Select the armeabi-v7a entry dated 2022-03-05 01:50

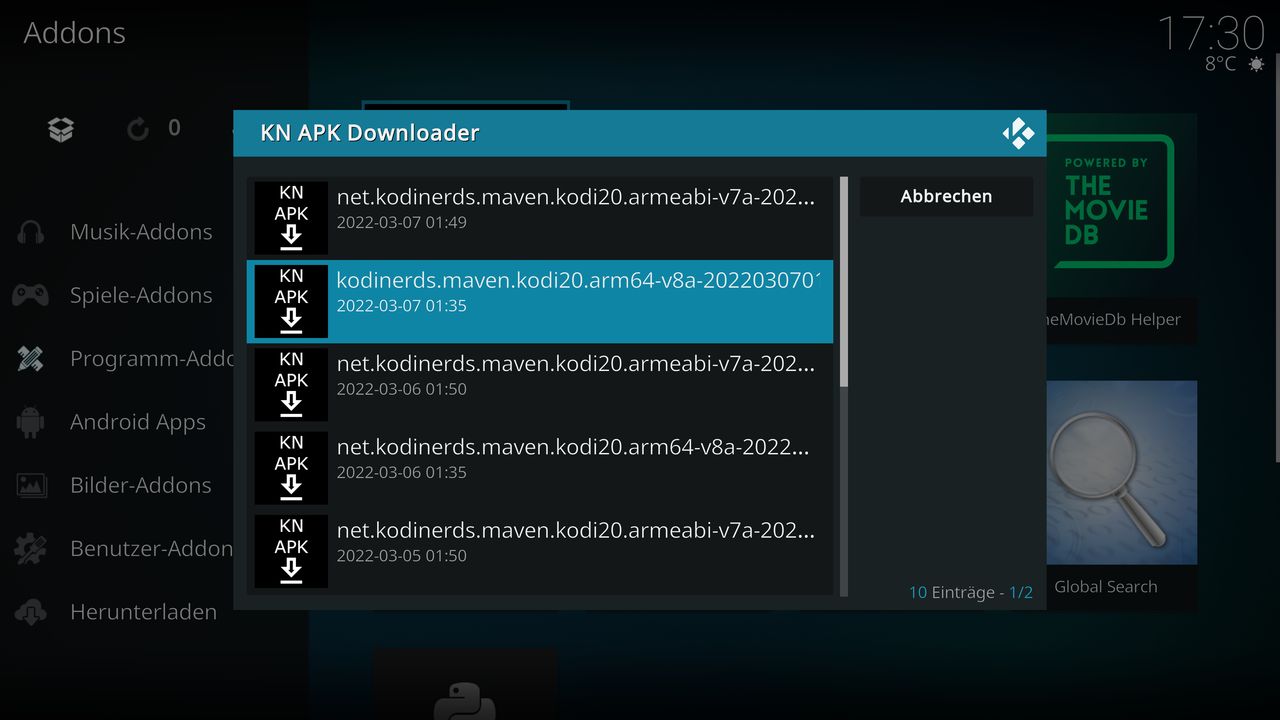coord(540,551)
